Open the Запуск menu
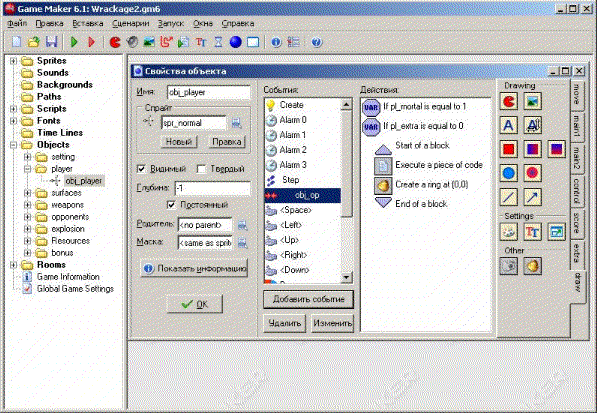 (171, 24)
